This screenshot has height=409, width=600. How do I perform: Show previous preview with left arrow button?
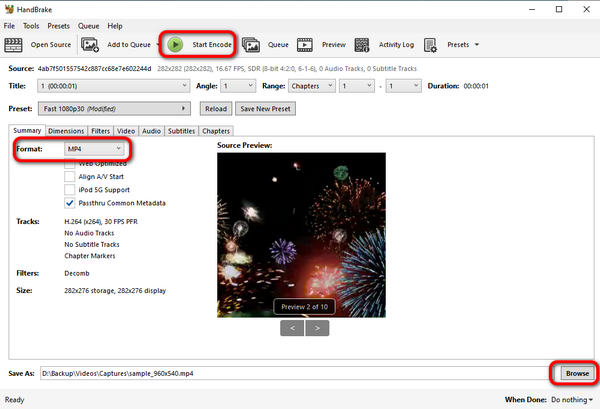pyautogui.click(x=292, y=328)
